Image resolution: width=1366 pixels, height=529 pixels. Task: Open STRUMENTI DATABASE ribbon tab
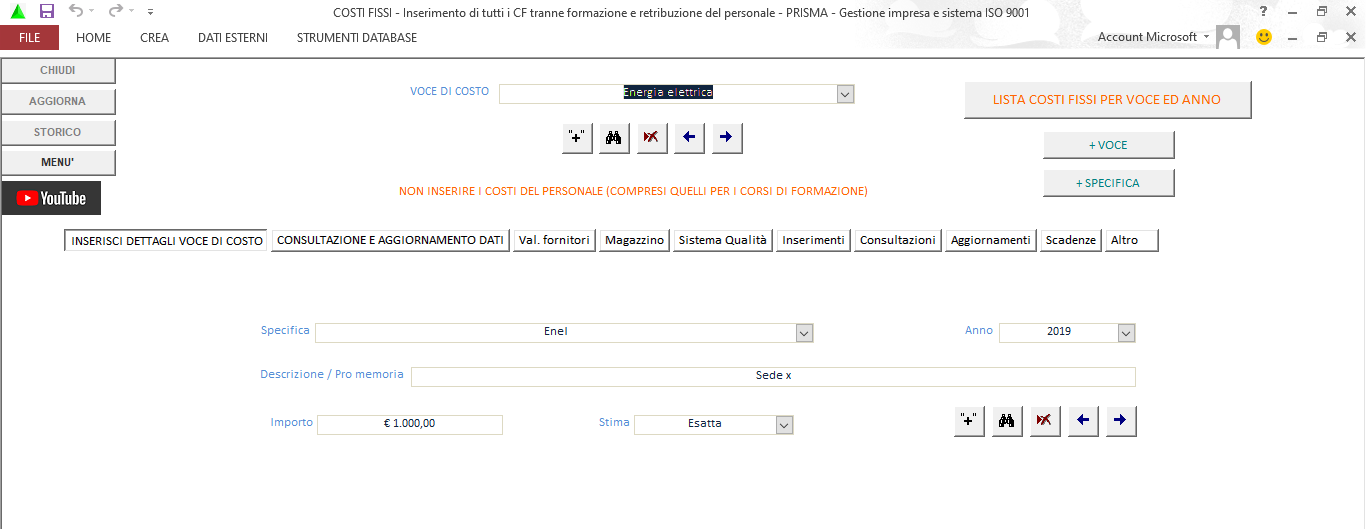pyautogui.click(x=357, y=37)
